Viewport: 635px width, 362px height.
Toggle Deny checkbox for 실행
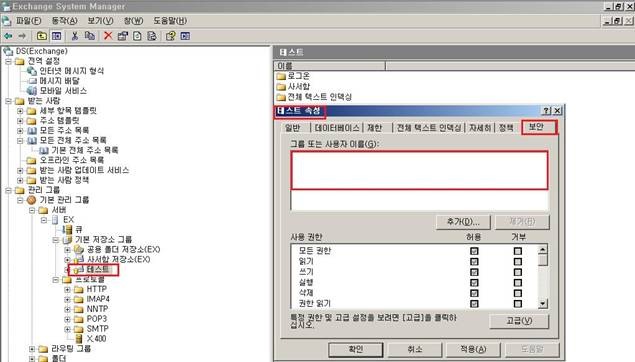tap(518, 283)
